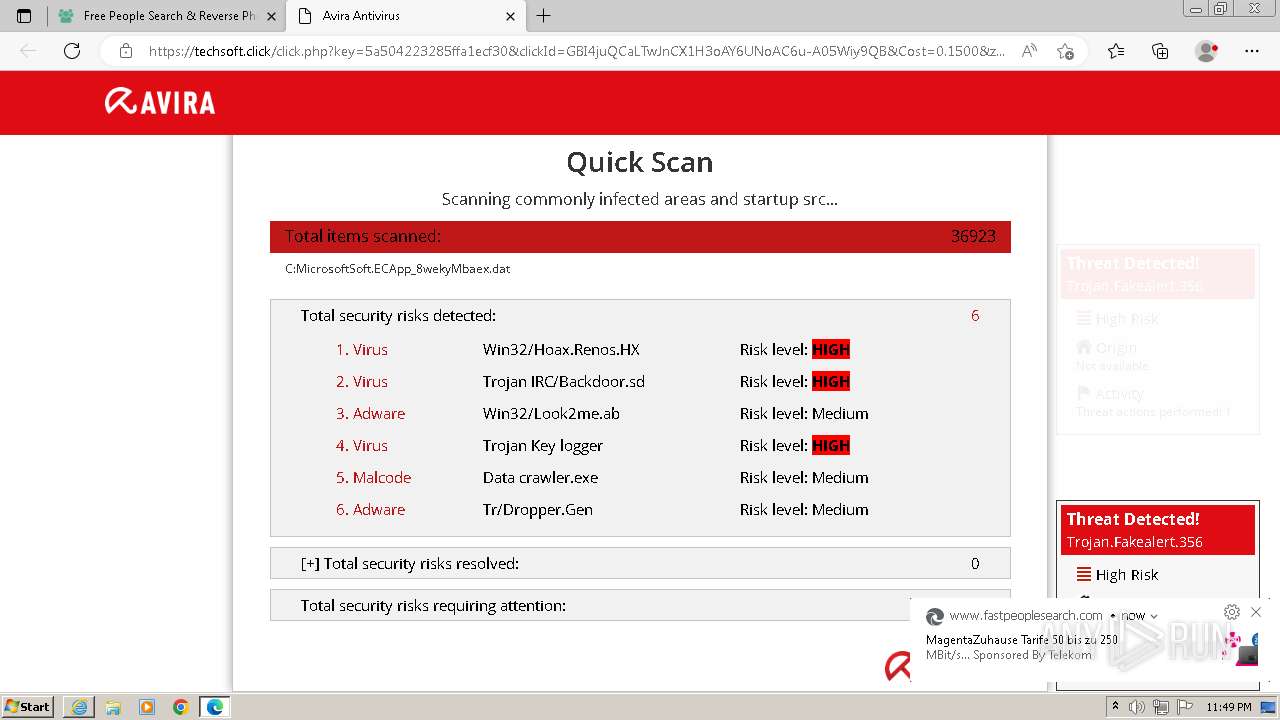Dismiss the fastpeoplesearch notification with X

tap(1256, 612)
